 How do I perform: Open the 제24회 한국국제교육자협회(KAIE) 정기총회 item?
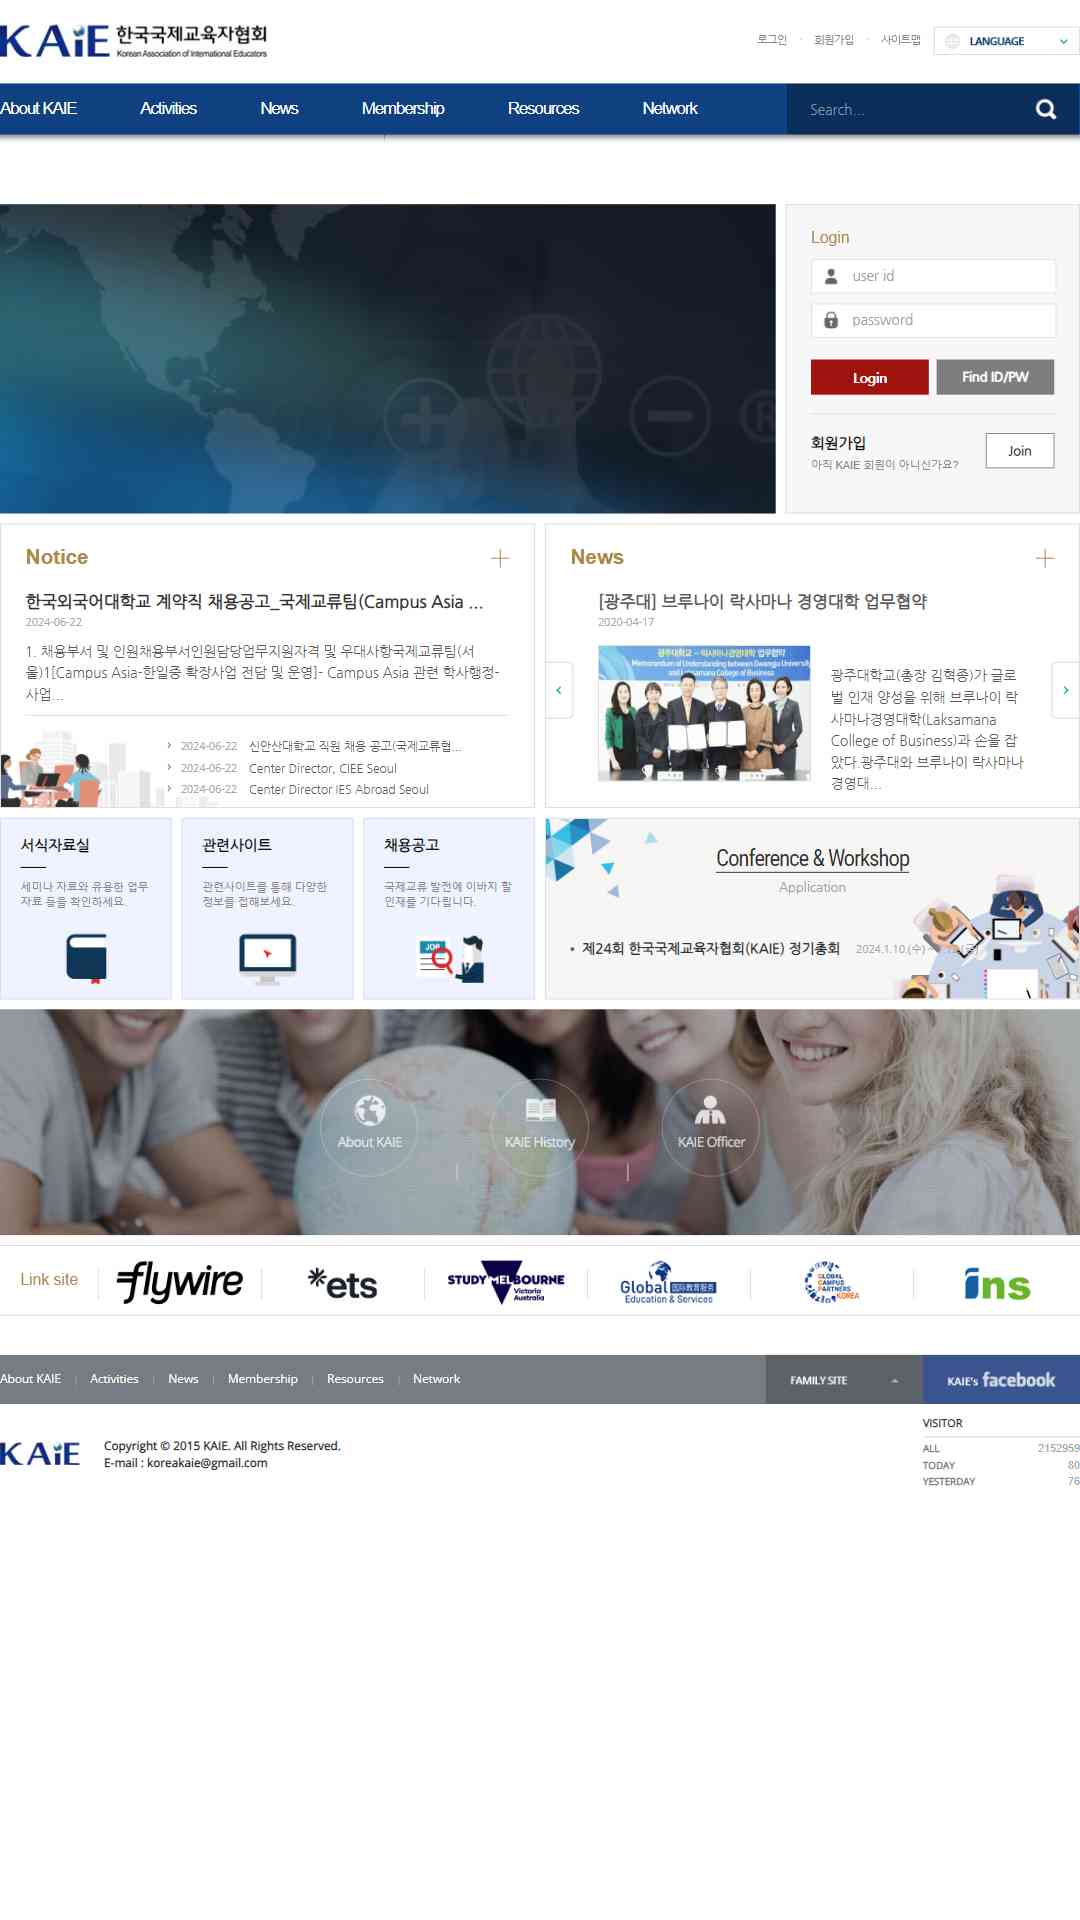click(711, 948)
